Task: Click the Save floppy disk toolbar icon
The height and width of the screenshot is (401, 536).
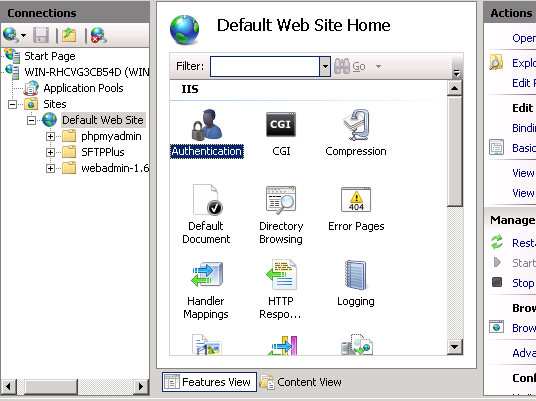Action: 41,35
